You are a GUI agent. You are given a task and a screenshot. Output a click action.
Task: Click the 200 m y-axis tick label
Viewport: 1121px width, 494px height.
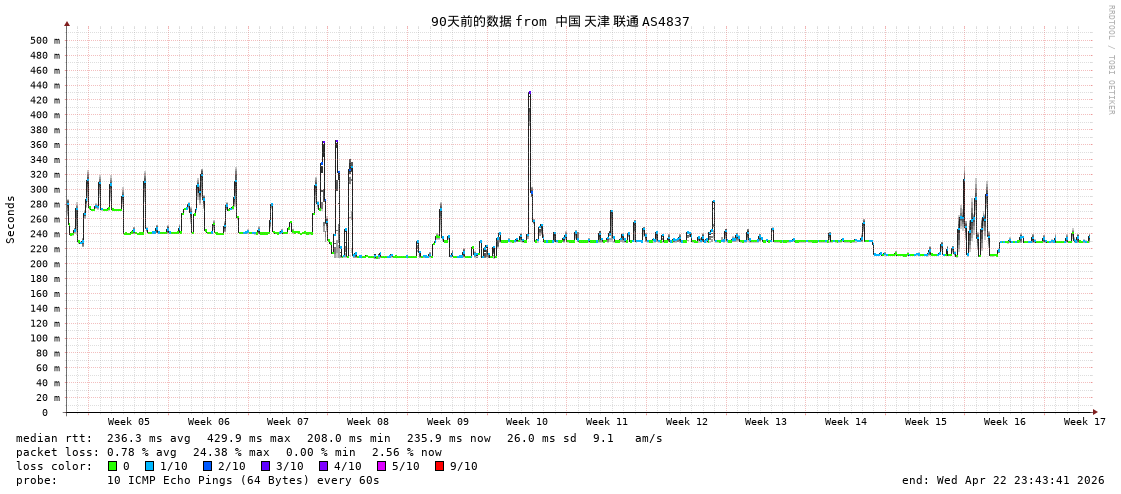click(44, 264)
